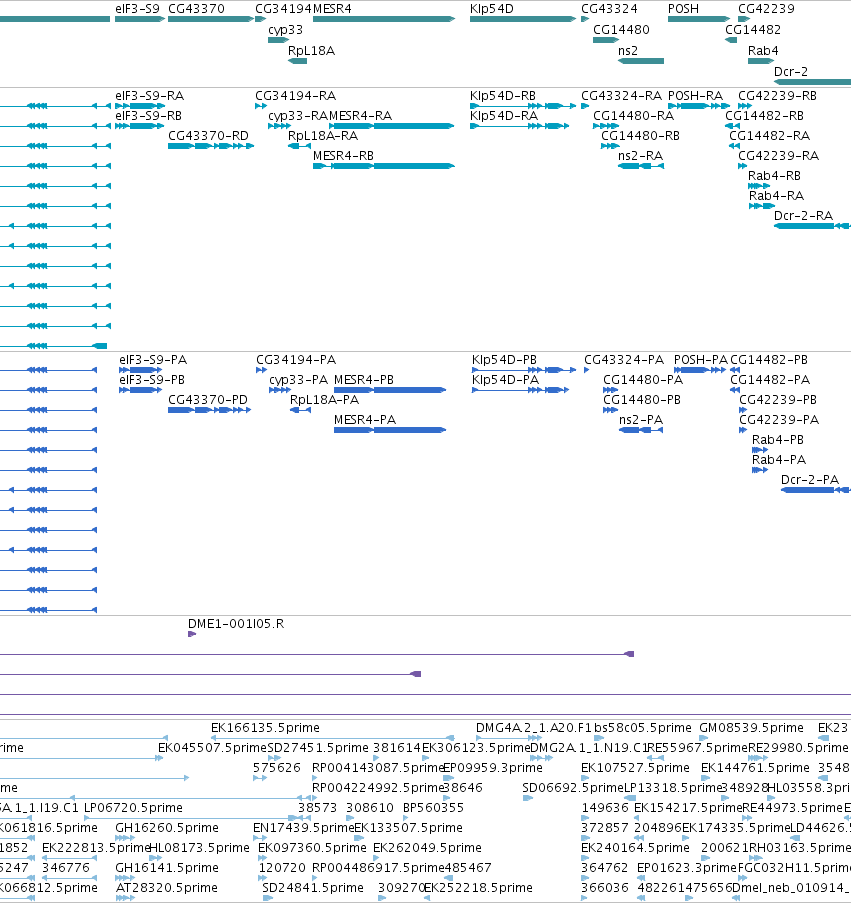Click the POSH-PA protein feature
The height and width of the screenshot is (903, 851).
(700, 370)
